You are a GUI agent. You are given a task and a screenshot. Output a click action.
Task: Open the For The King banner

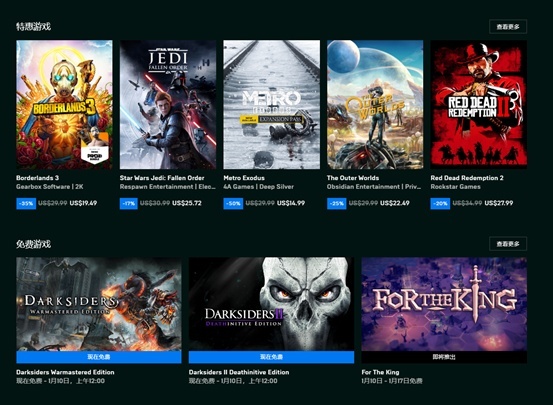[x=444, y=304]
